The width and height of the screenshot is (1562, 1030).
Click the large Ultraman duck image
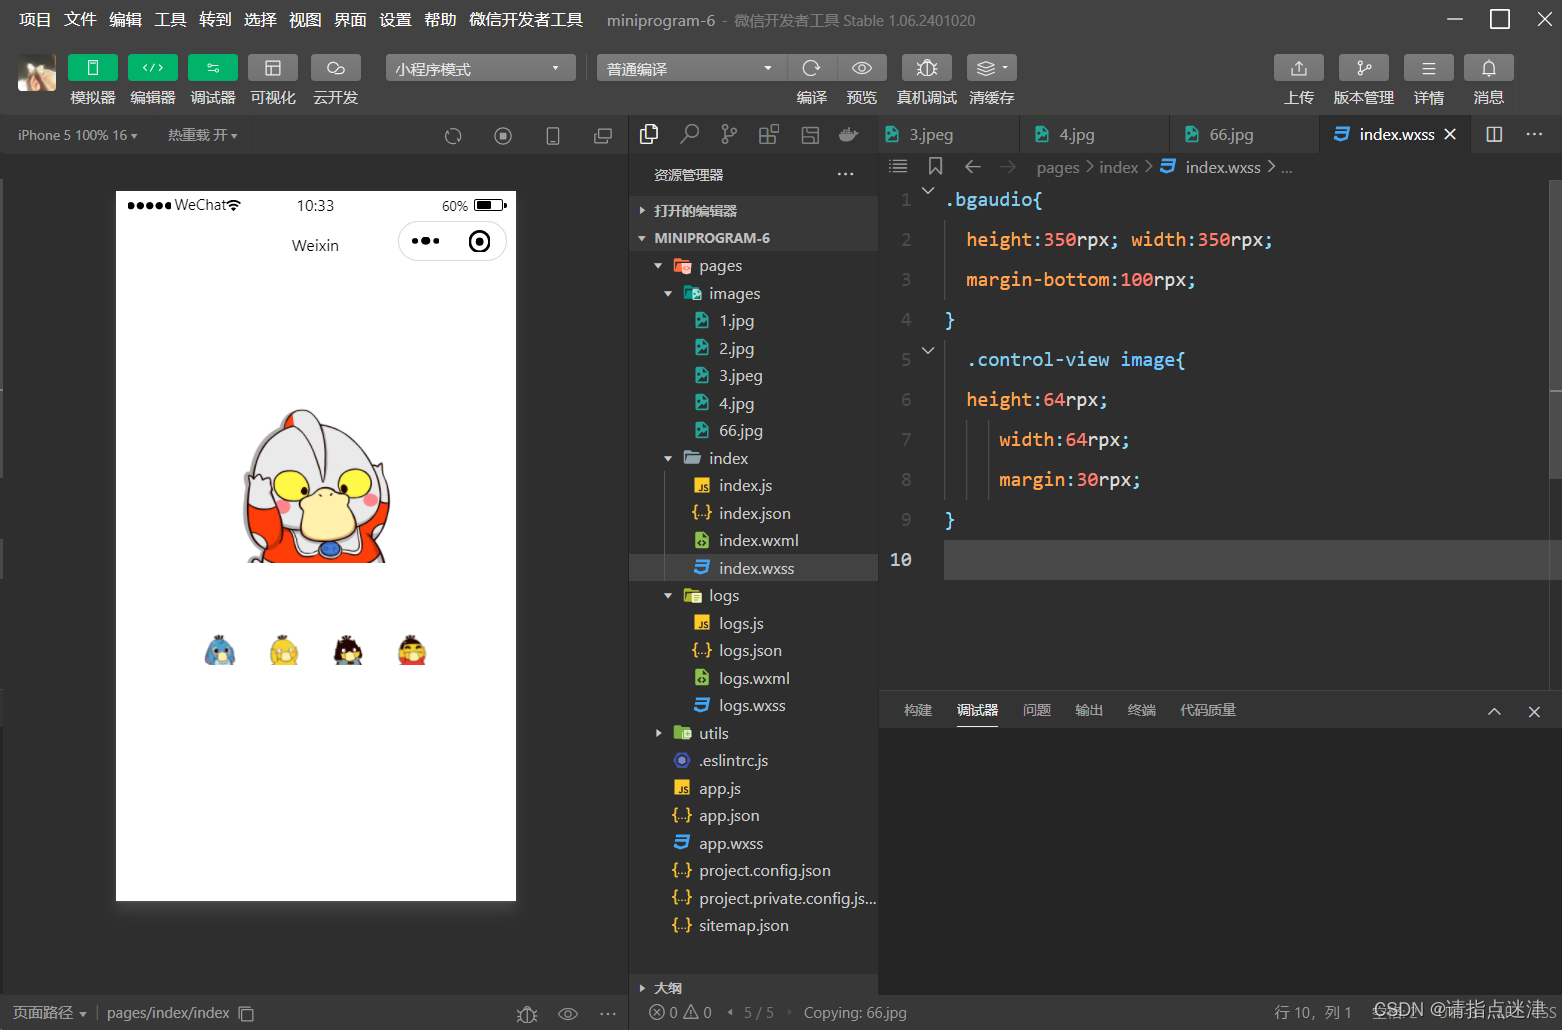[316, 486]
